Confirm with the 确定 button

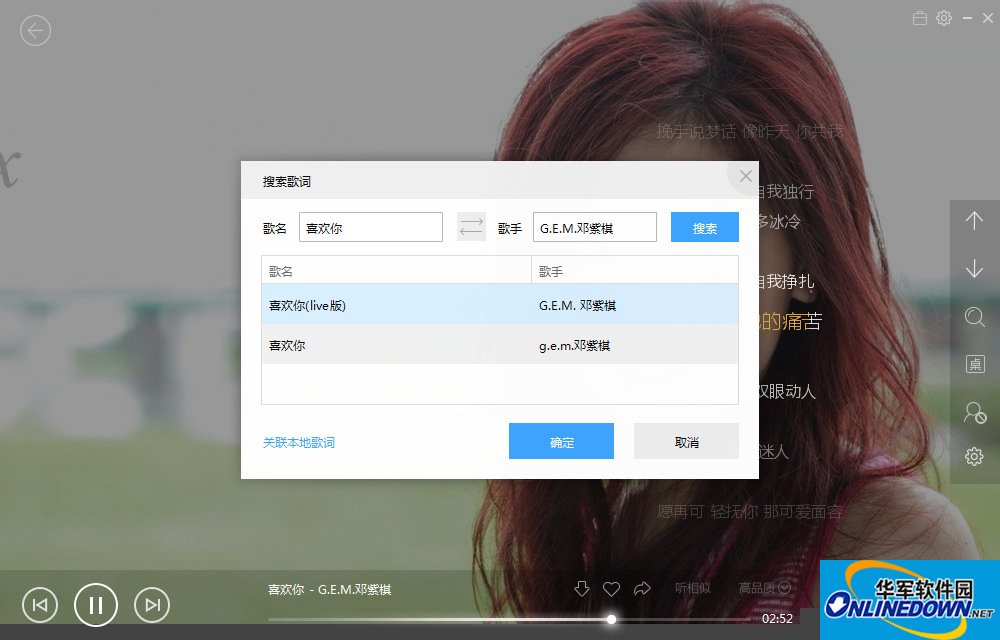pyautogui.click(x=561, y=441)
